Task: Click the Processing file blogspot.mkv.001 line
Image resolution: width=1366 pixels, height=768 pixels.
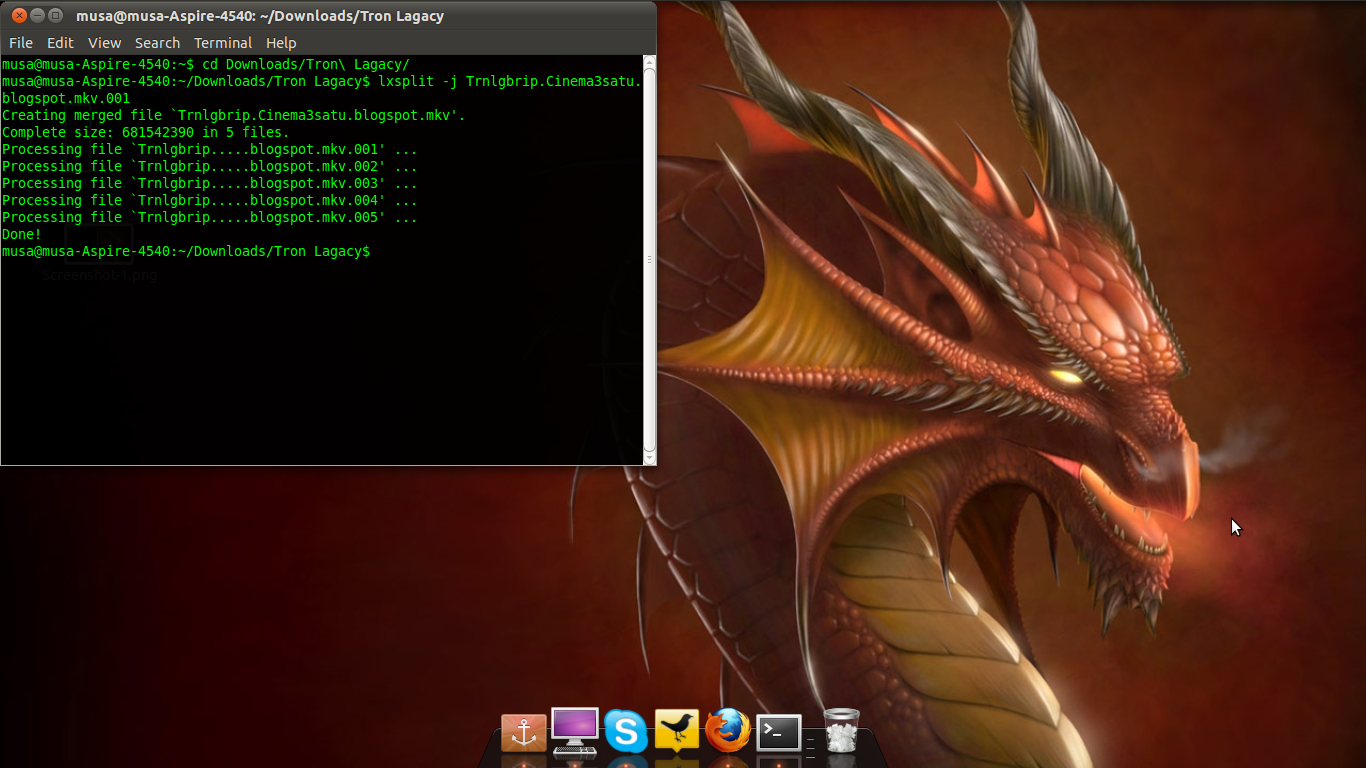Action: [210, 149]
